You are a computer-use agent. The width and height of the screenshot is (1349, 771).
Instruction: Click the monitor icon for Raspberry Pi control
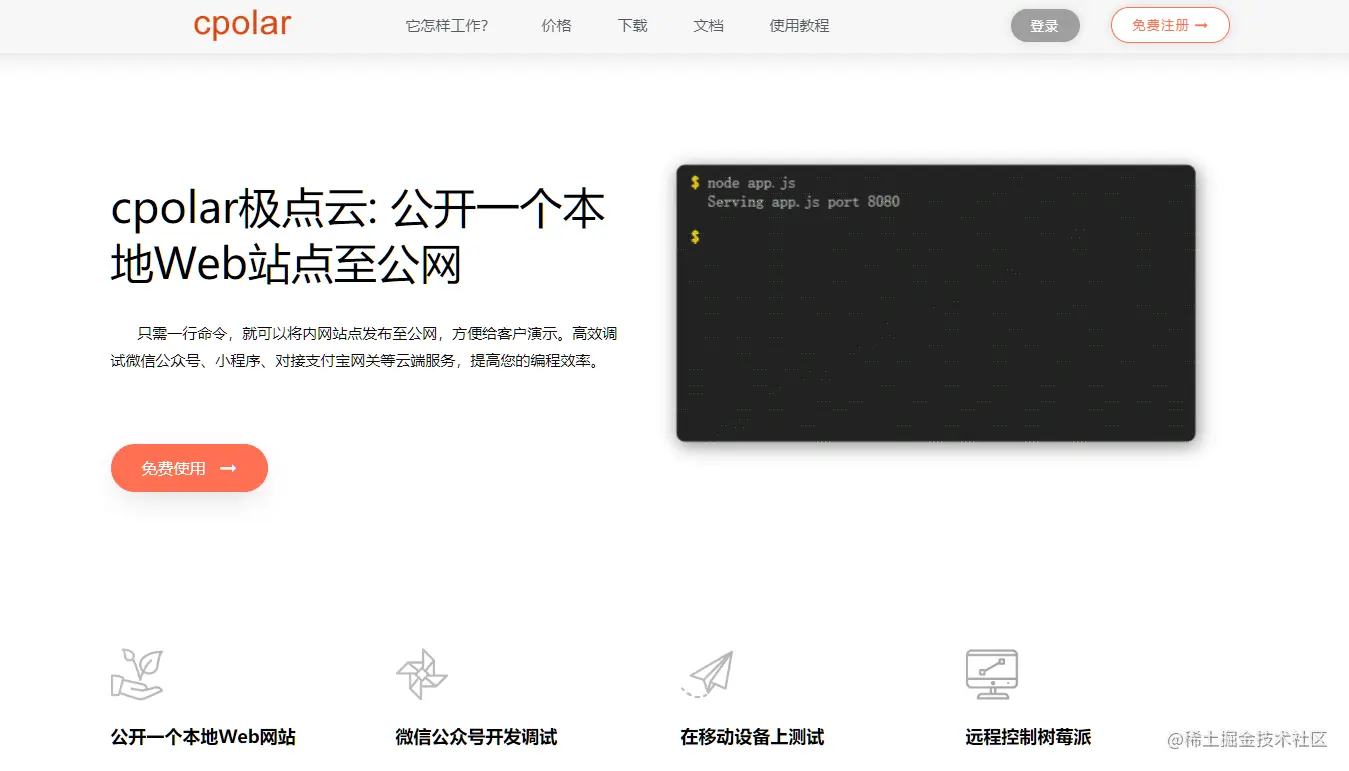(x=991, y=672)
